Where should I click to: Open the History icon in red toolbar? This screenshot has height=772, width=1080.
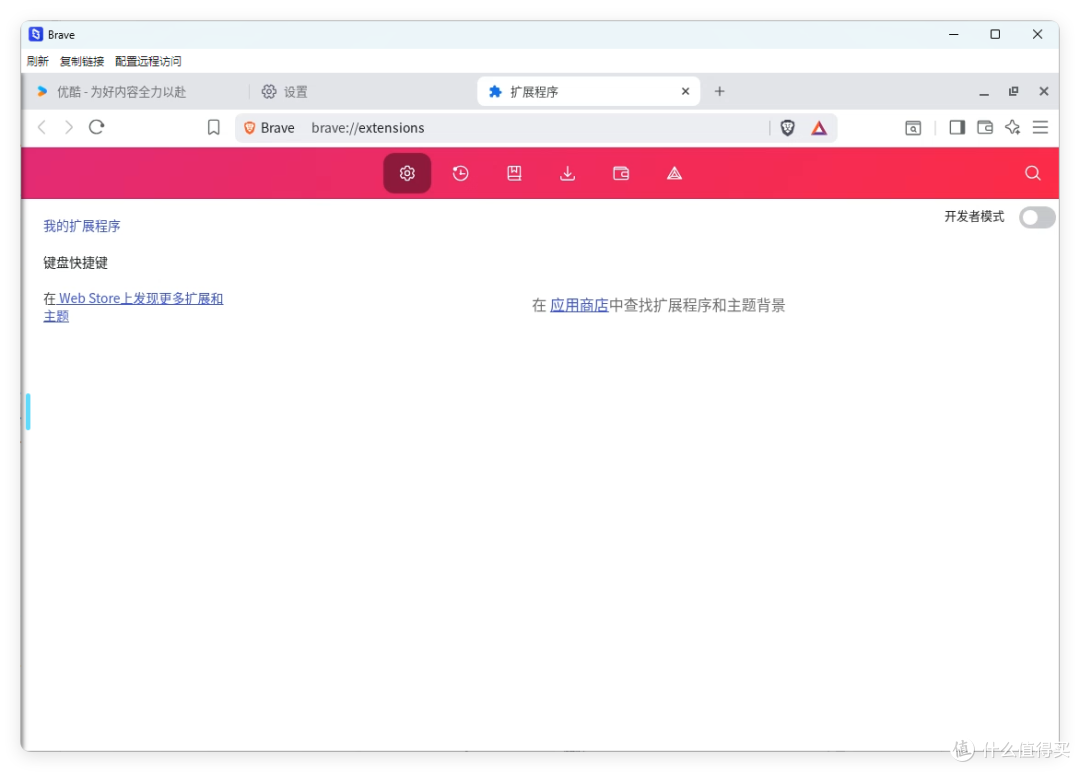pyautogui.click(x=461, y=173)
